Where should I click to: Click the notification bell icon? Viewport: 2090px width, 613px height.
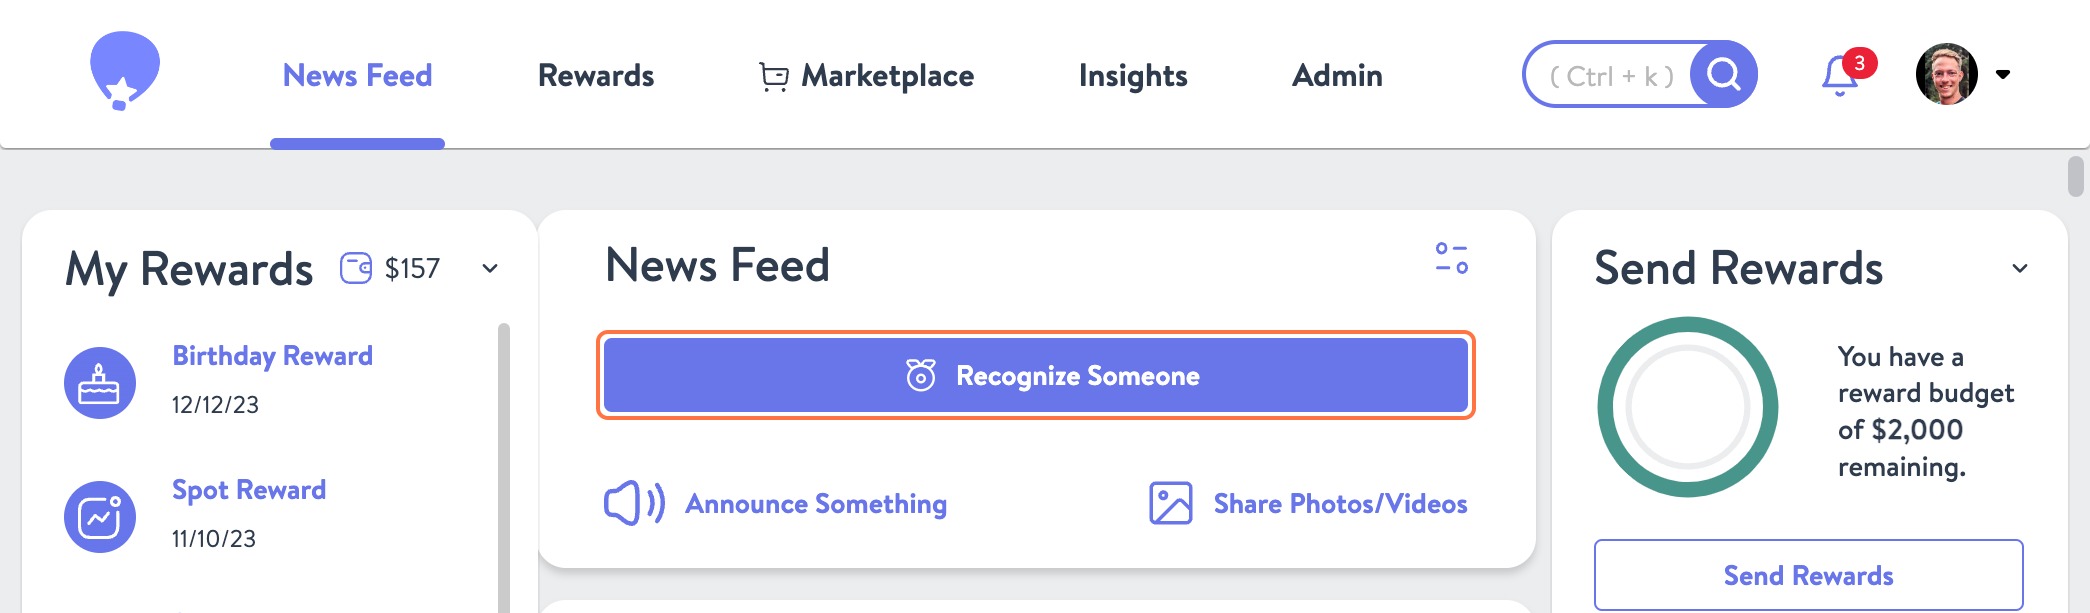(x=1838, y=75)
